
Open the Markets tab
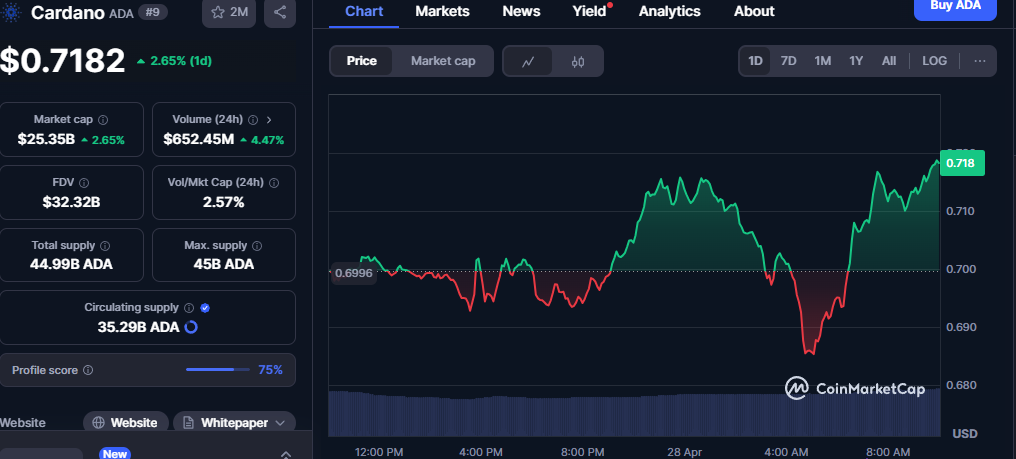(x=443, y=12)
